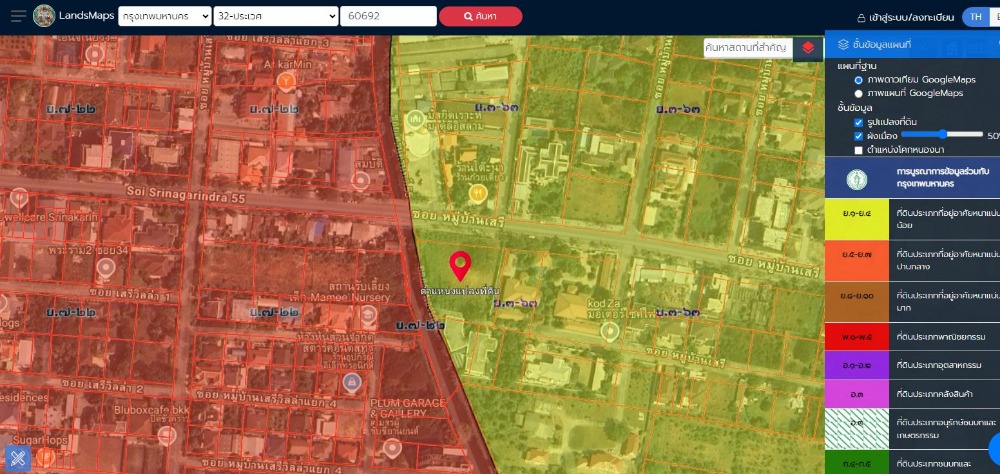The width and height of the screenshot is (1000, 474).
Task: Open the district dropdown showing 32-ประเวศ
Action: click(276, 16)
